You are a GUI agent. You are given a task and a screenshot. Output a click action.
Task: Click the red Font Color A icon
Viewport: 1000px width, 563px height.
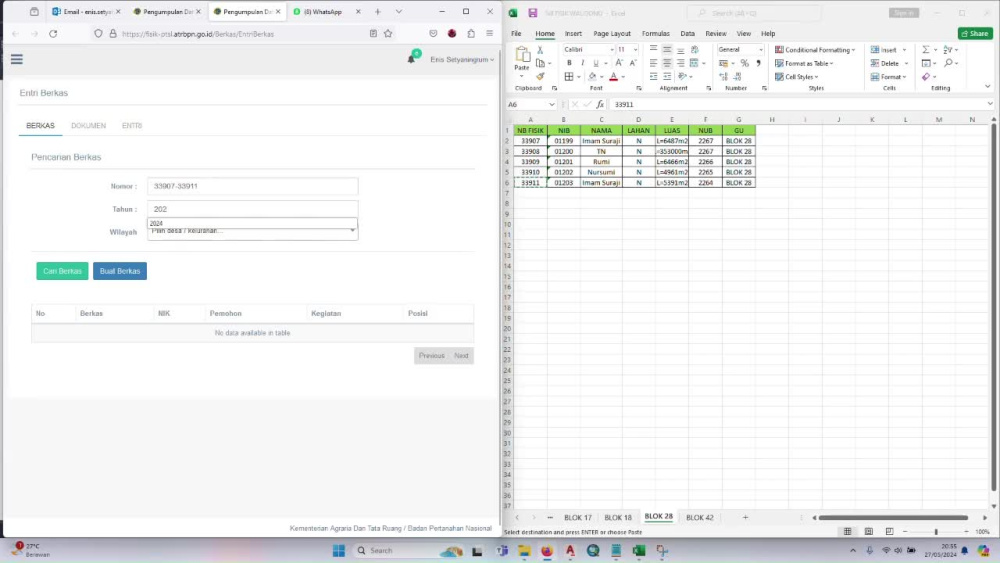[x=614, y=77]
